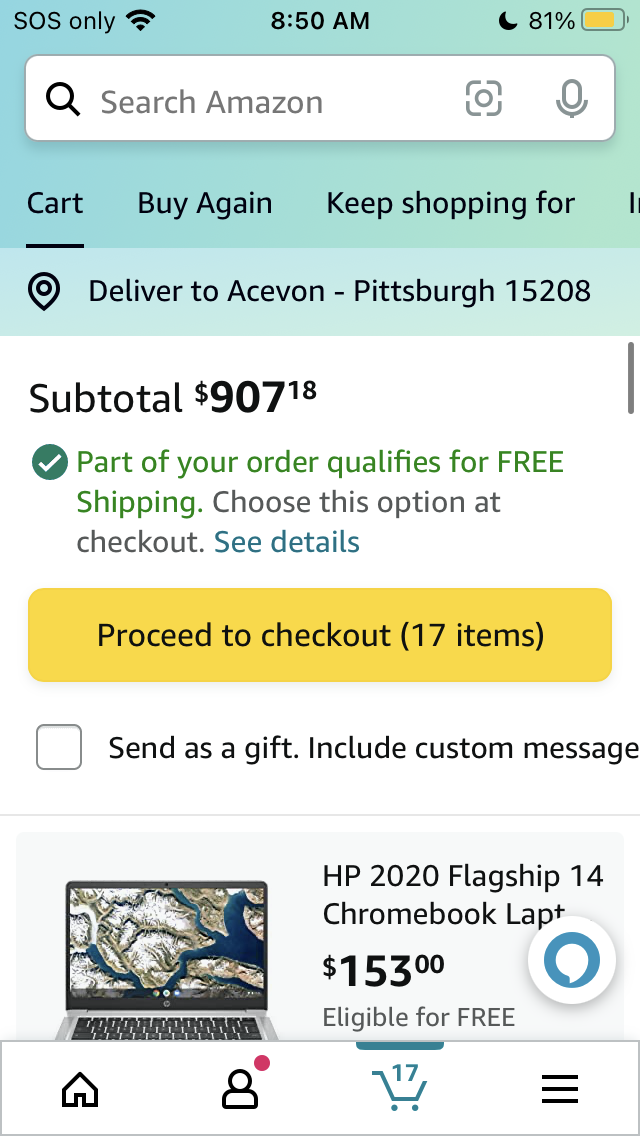Change delivery address Acevon - Pittsburgh 15208
The image size is (640, 1136).
click(339, 291)
